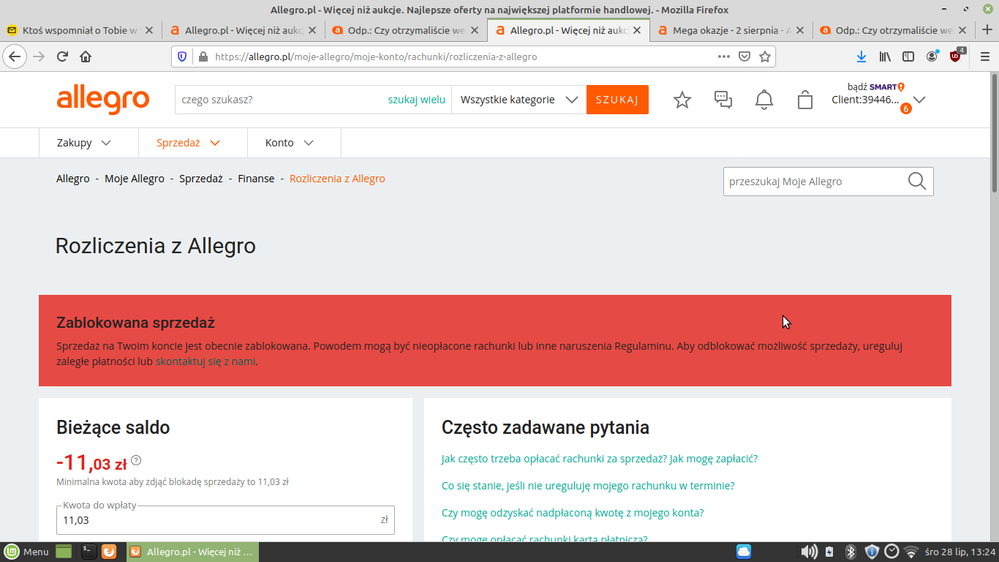999x562 pixels.
Task: Click the help question mark next to balance
Action: (136, 460)
